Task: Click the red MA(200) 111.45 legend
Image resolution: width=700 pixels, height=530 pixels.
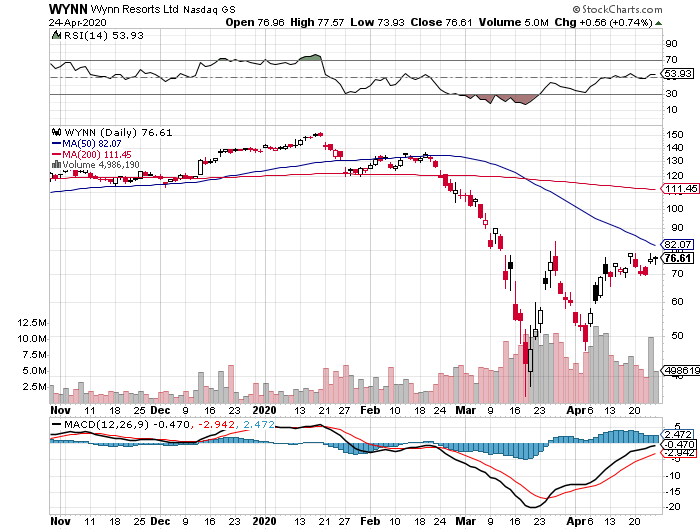Action: [92, 154]
